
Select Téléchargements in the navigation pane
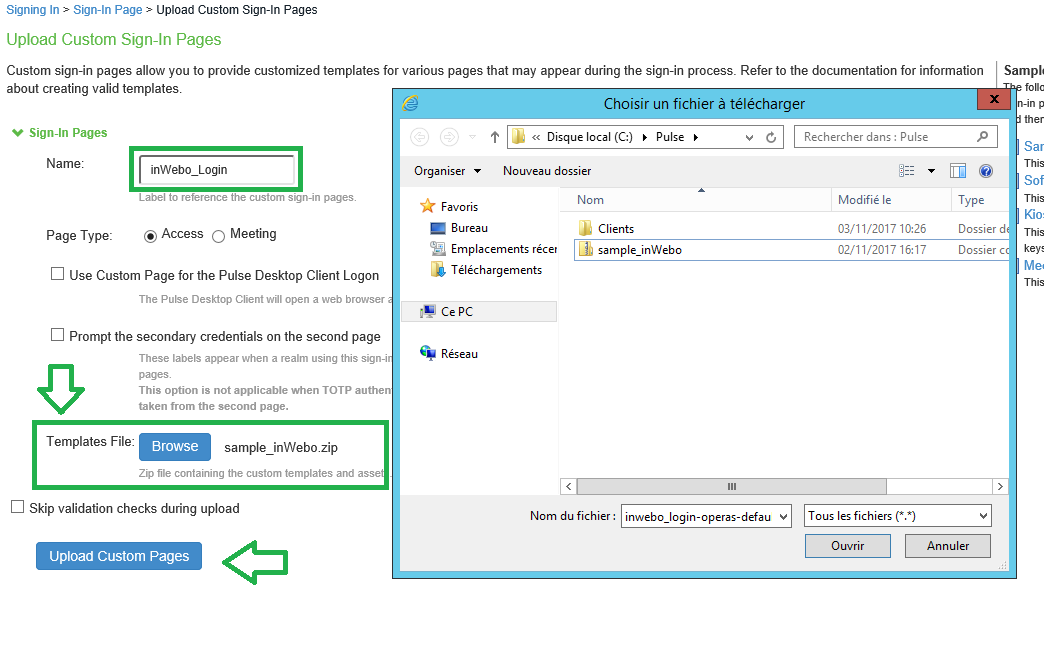(x=496, y=270)
